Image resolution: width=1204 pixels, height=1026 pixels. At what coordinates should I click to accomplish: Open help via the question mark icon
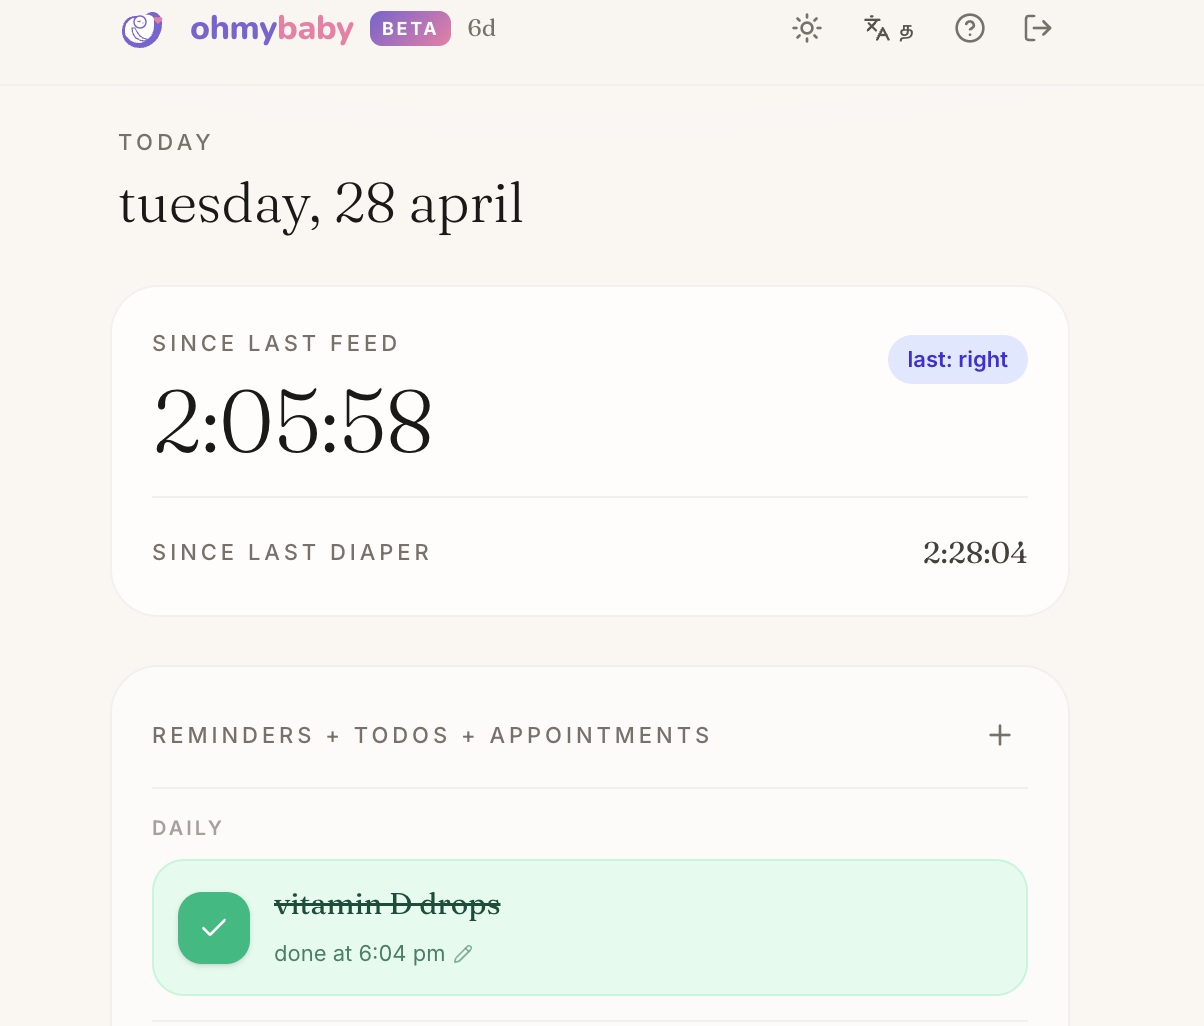969,28
